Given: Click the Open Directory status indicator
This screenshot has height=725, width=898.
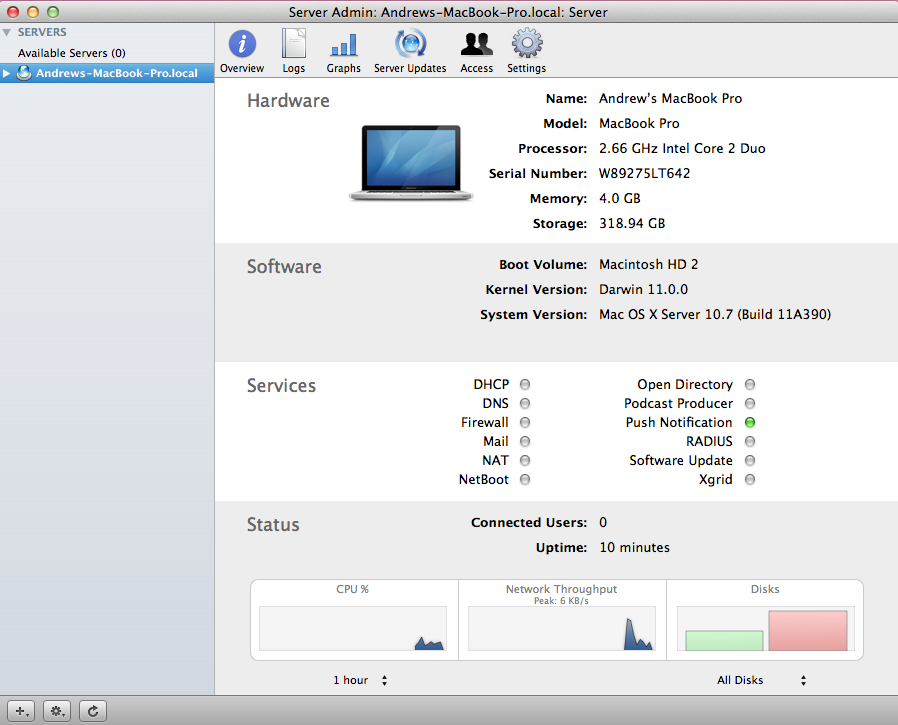Looking at the screenshot, I should (750, 384).
